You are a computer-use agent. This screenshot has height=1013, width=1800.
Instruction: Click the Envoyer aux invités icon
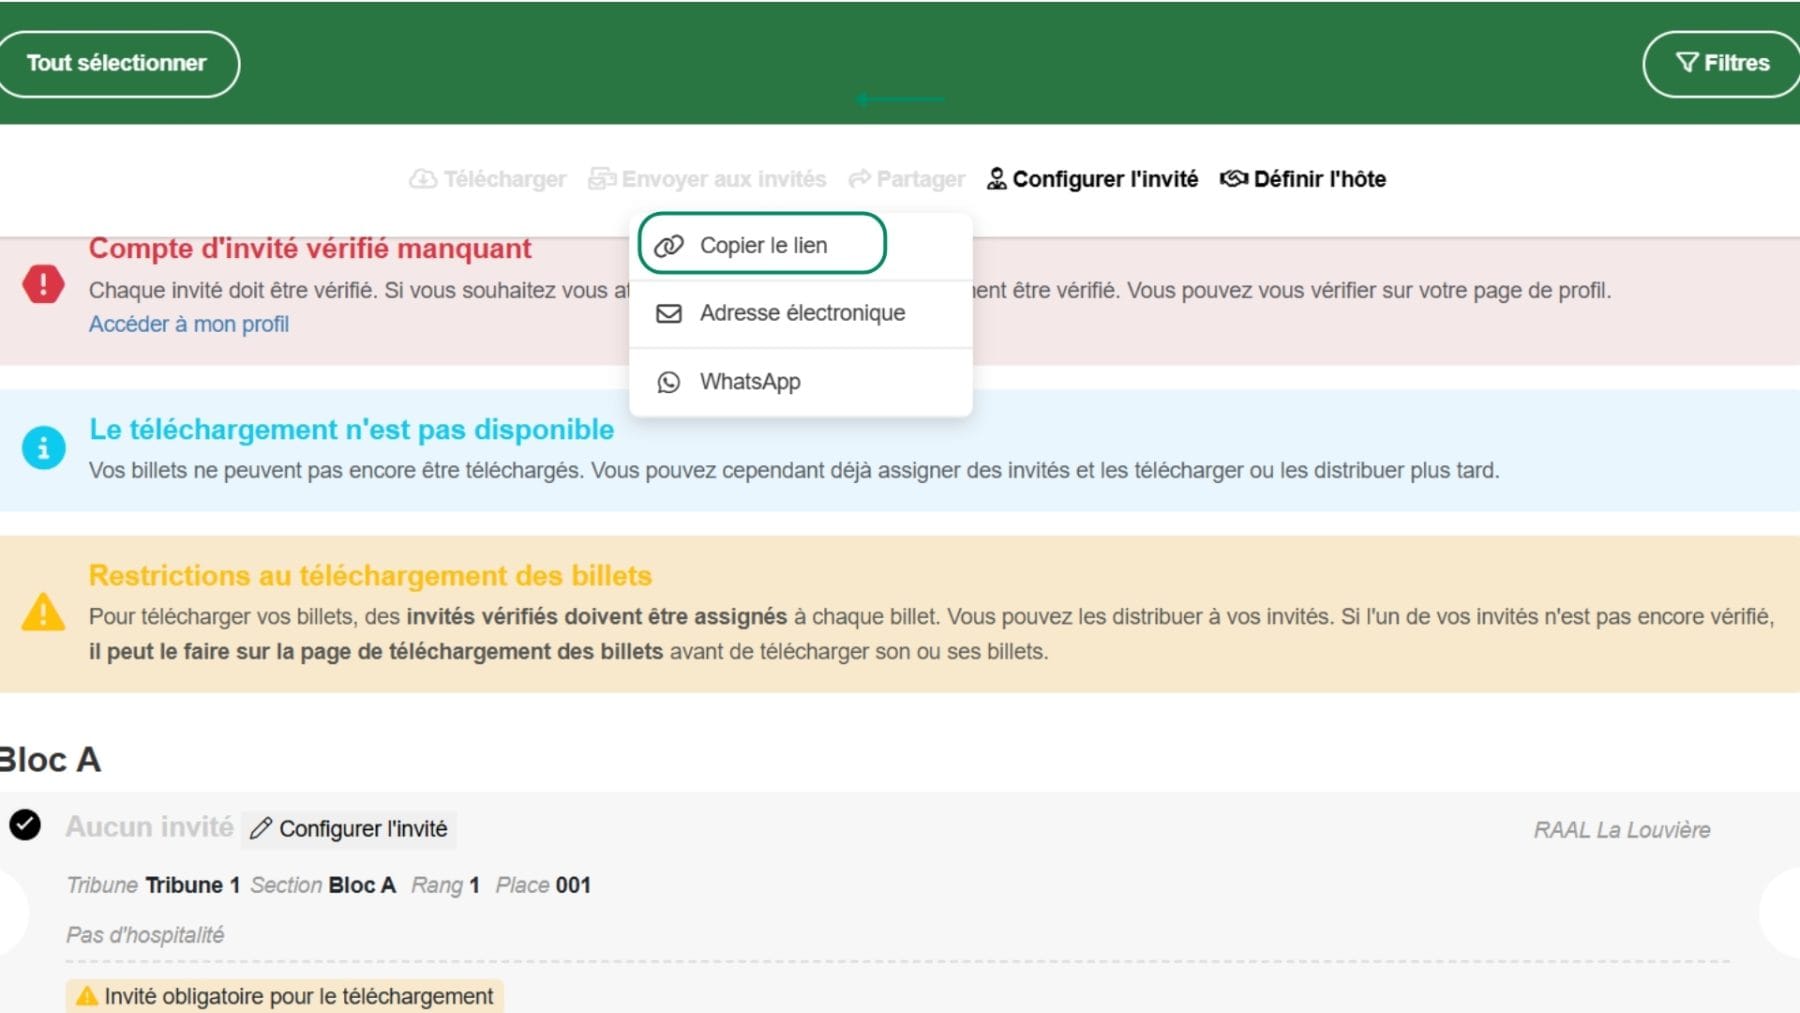pos(602,179)
